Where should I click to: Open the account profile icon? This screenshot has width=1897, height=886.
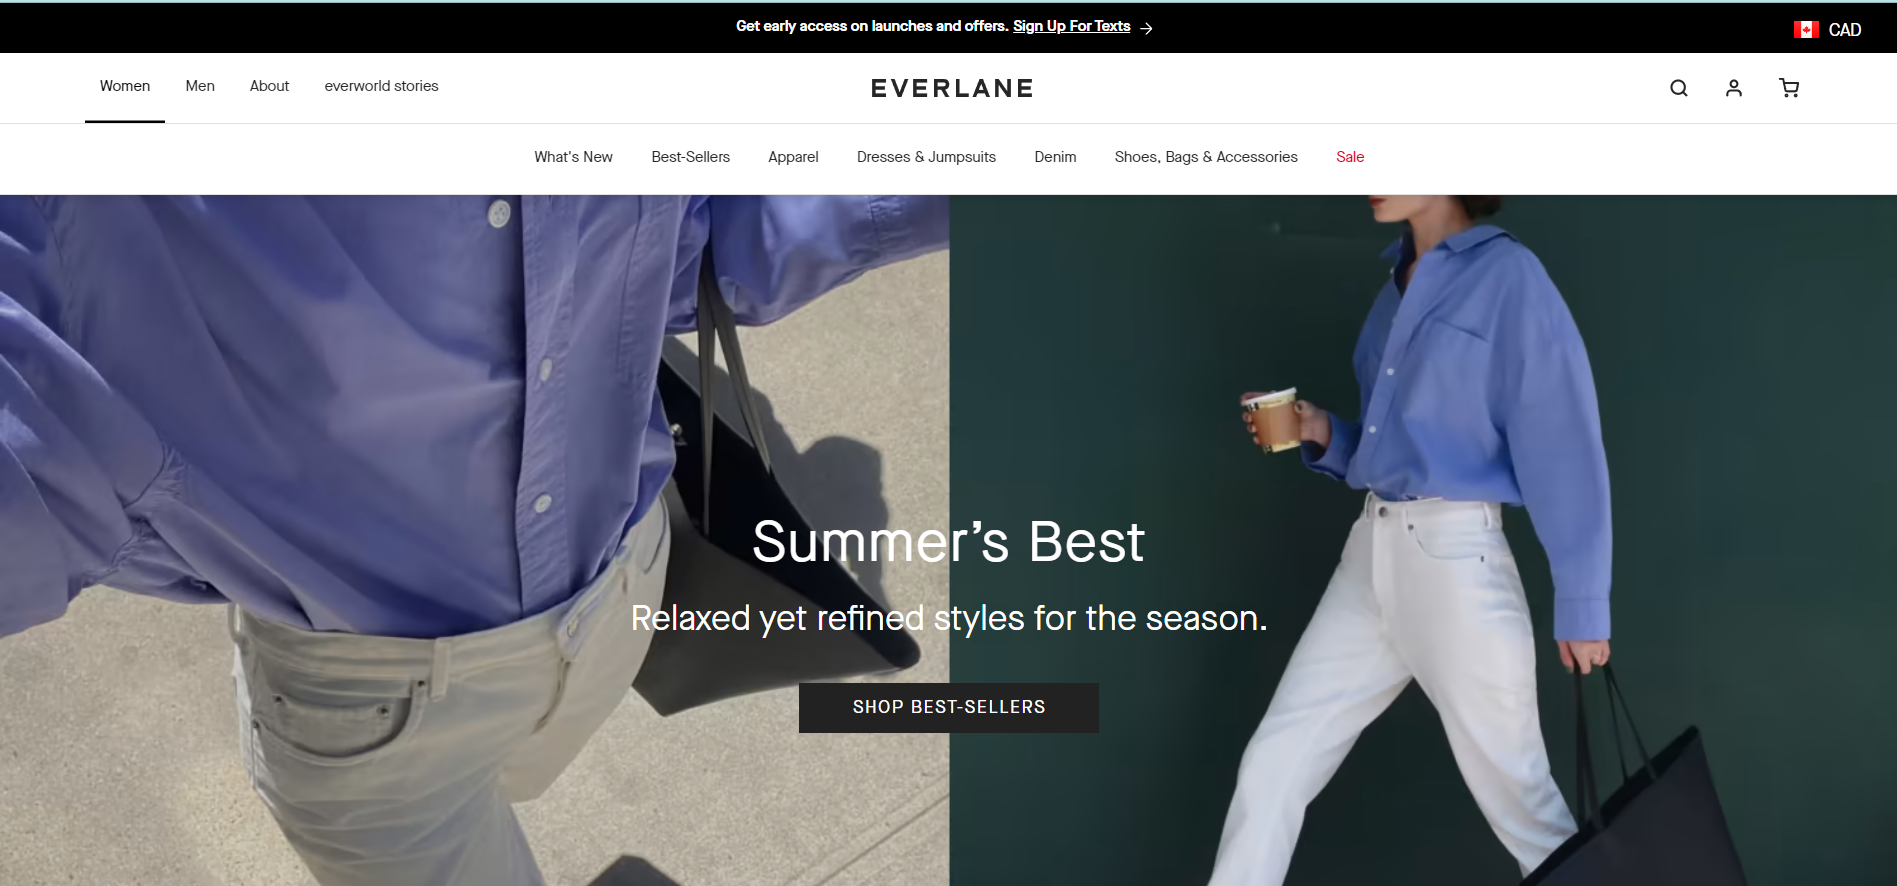pyautogui.click(x=1734, y=88)
